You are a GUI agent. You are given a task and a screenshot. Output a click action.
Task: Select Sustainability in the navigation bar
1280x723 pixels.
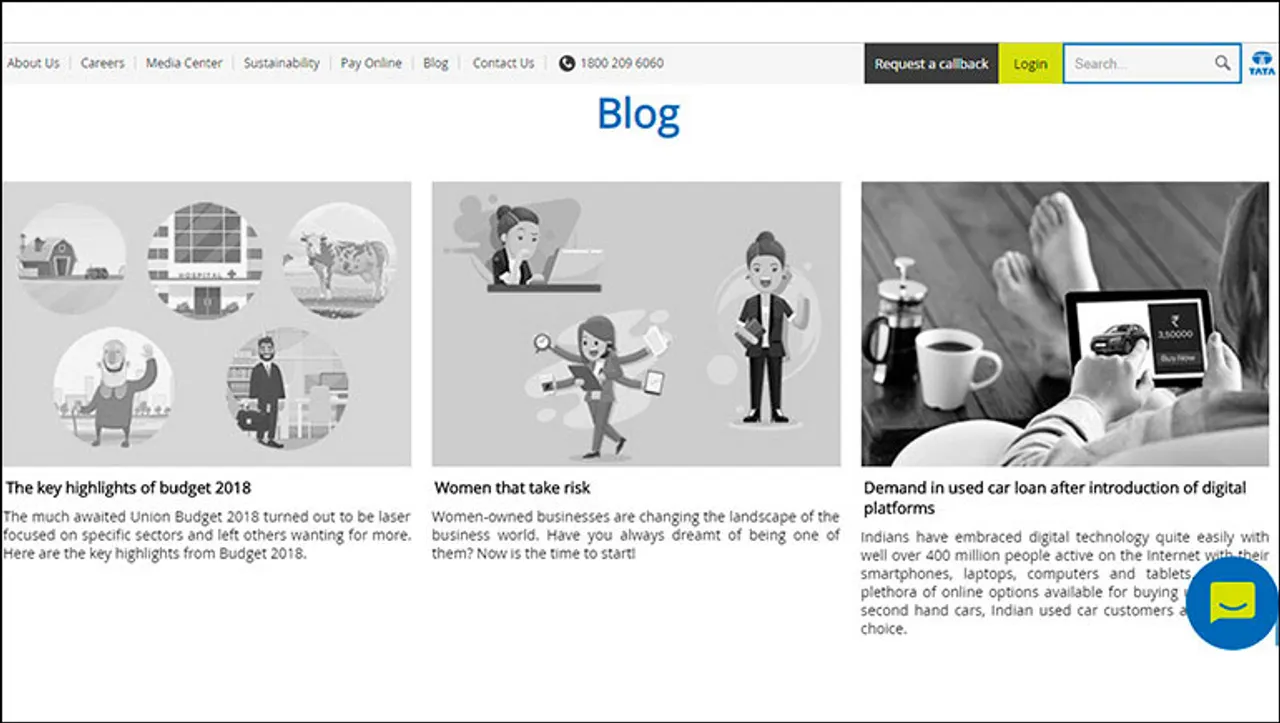click(281, 63)
